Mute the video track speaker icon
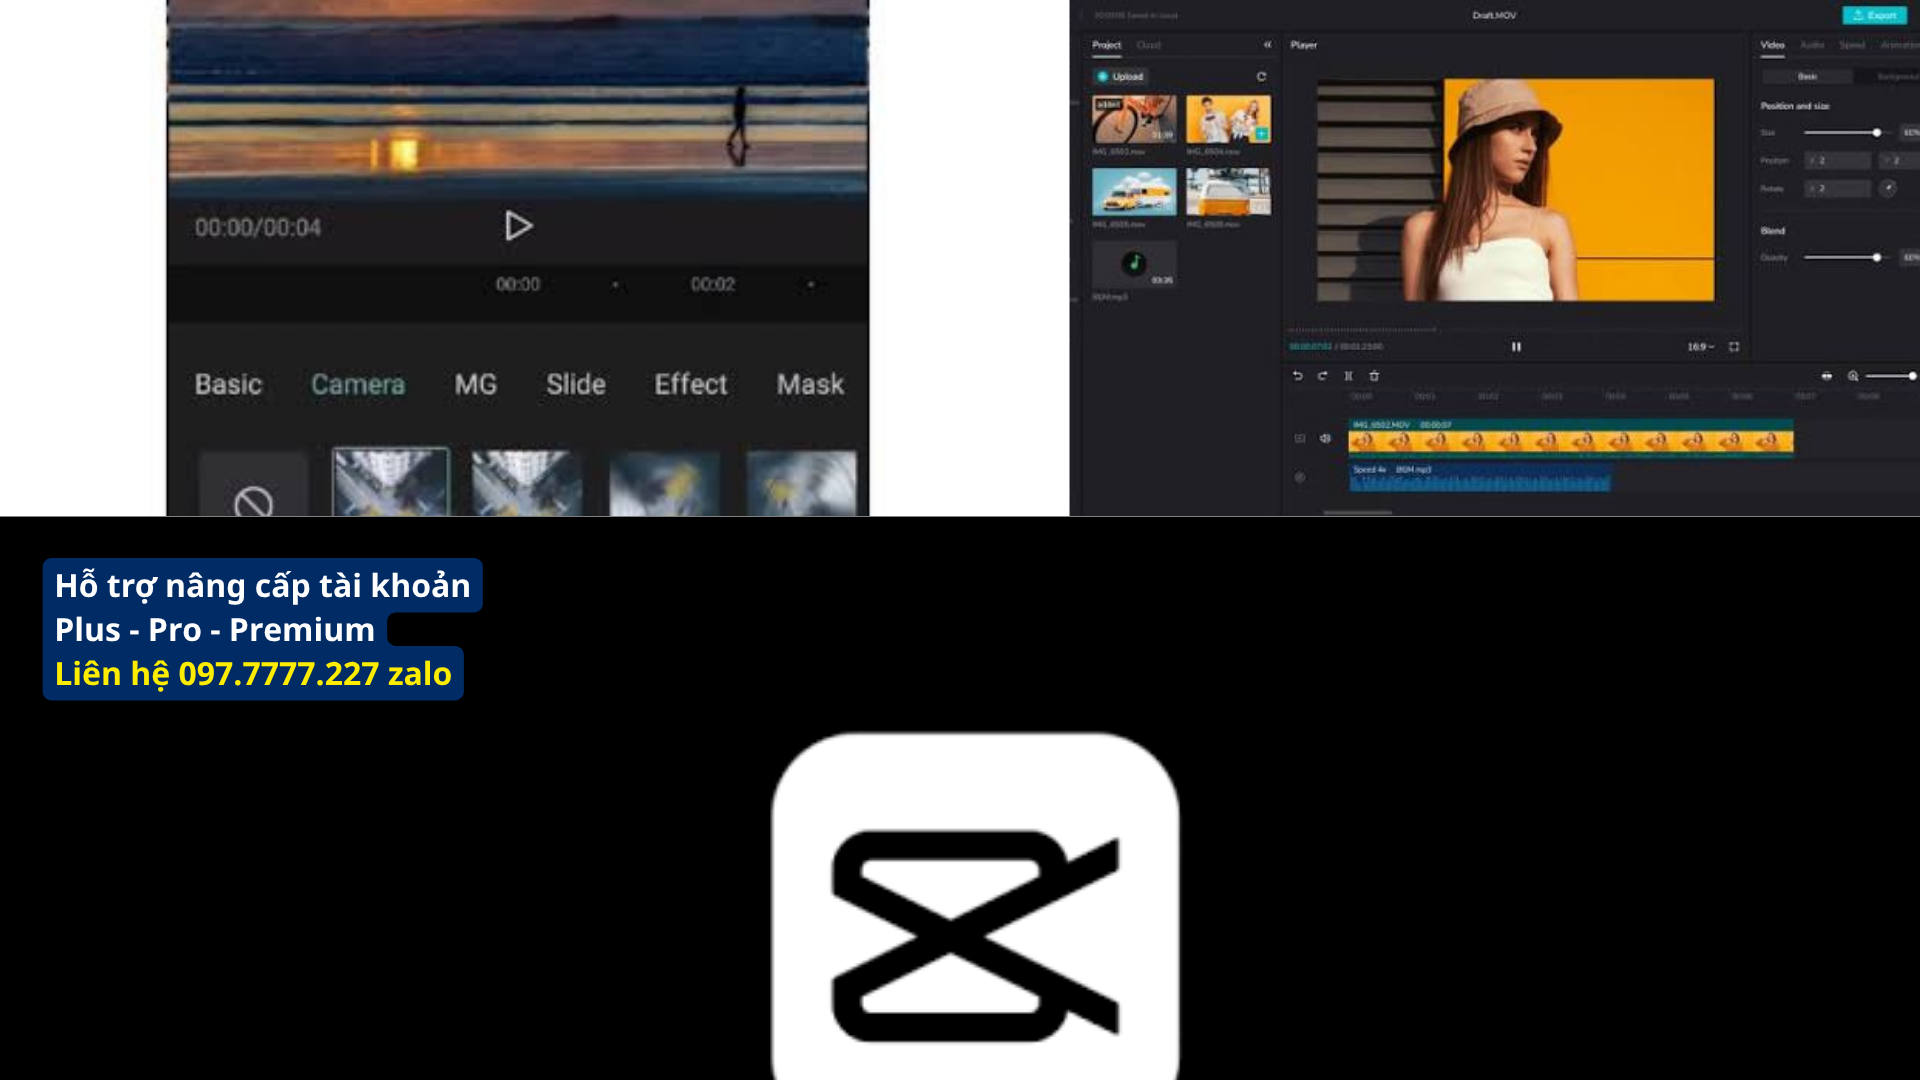Viewport: 1920px width, 1080px height. 1325,438
